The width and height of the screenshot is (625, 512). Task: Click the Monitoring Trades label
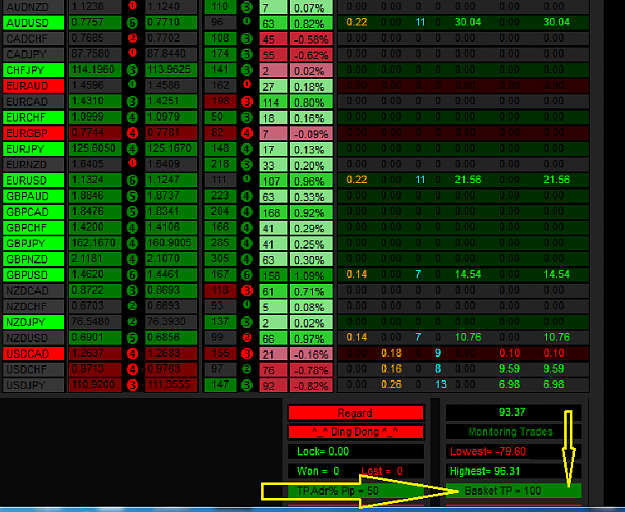coord(511,432)
